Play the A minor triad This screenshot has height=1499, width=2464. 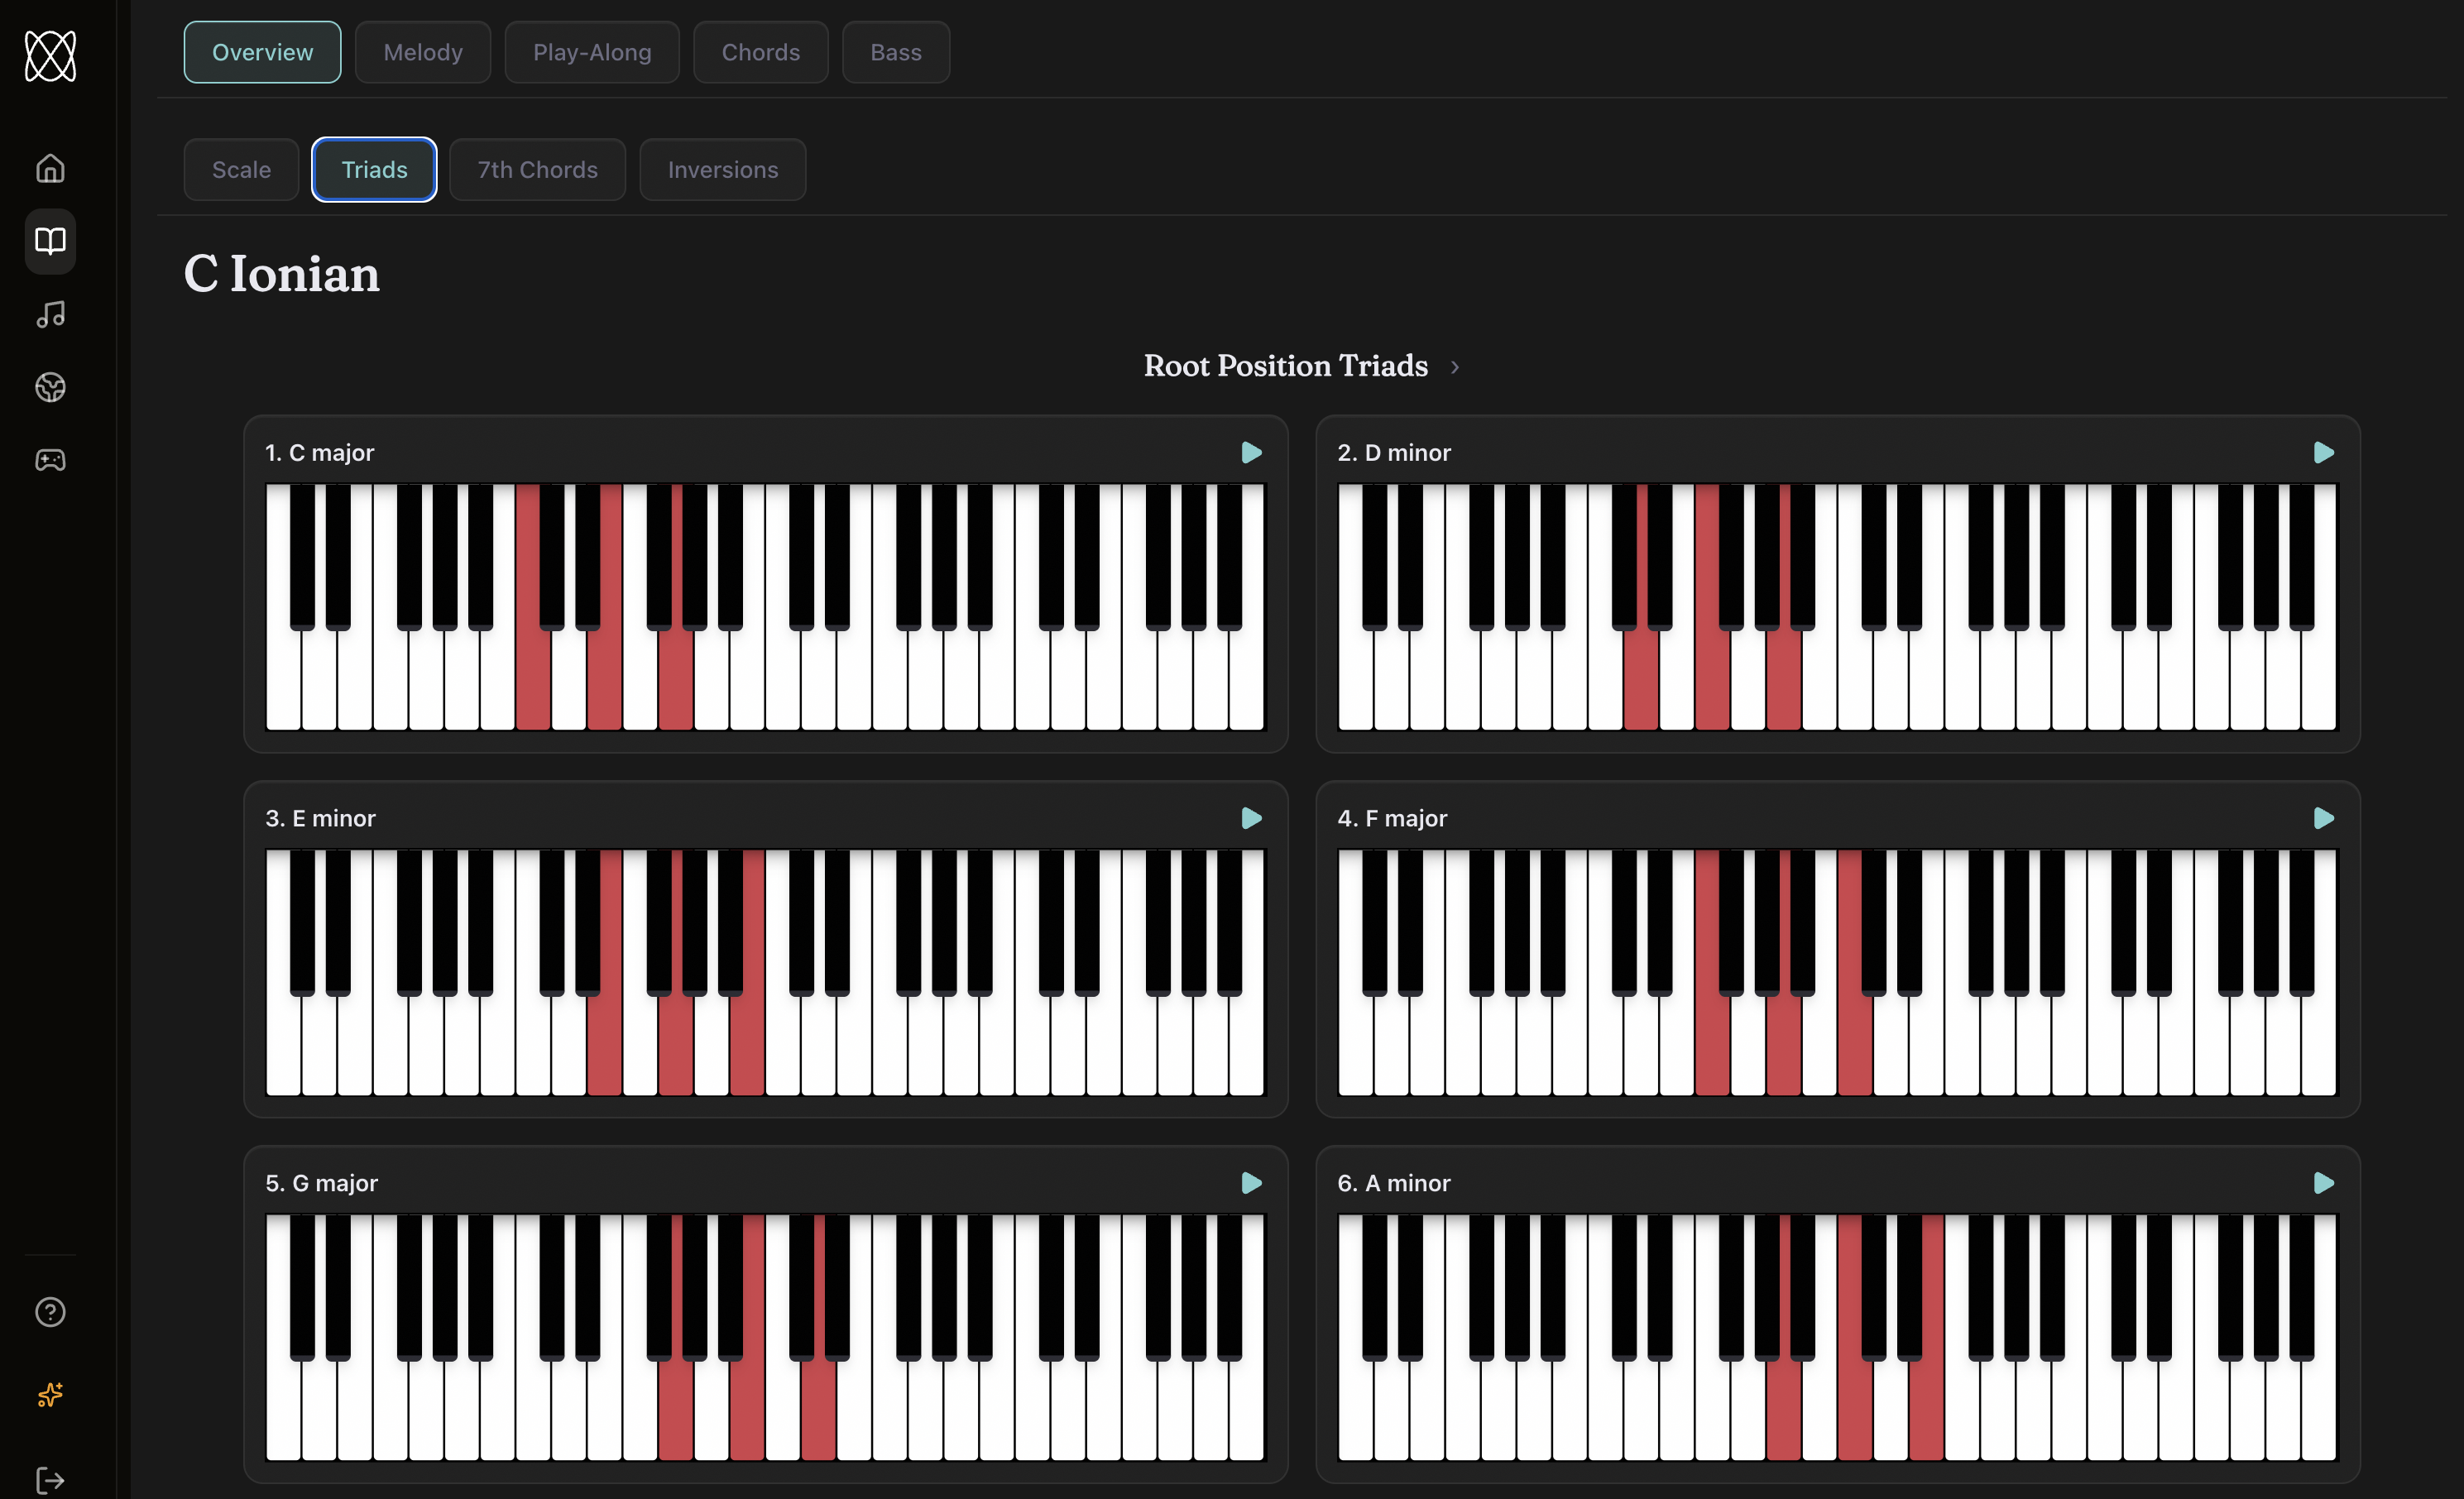point(2324,1183)
